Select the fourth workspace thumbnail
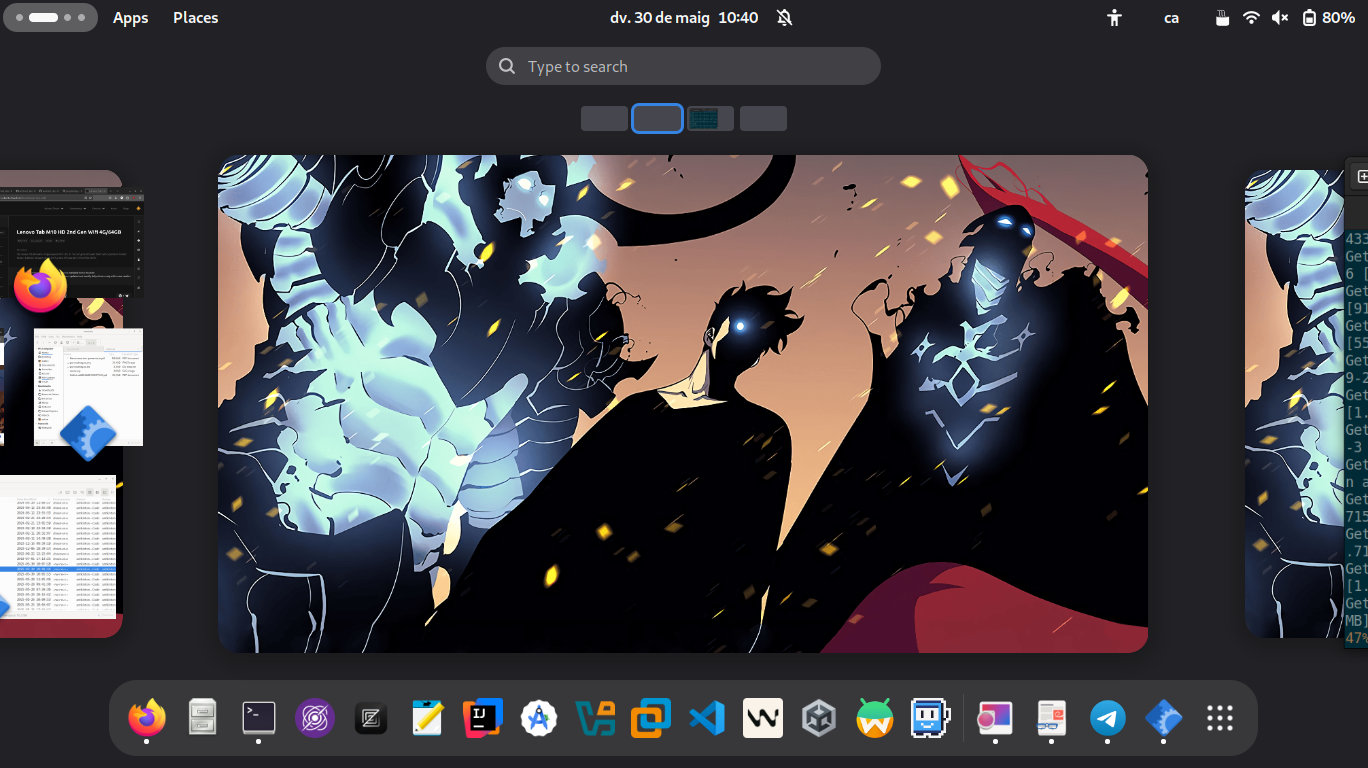The height and width of the screenshot is (768, 1368). click(x=763, y=118)
